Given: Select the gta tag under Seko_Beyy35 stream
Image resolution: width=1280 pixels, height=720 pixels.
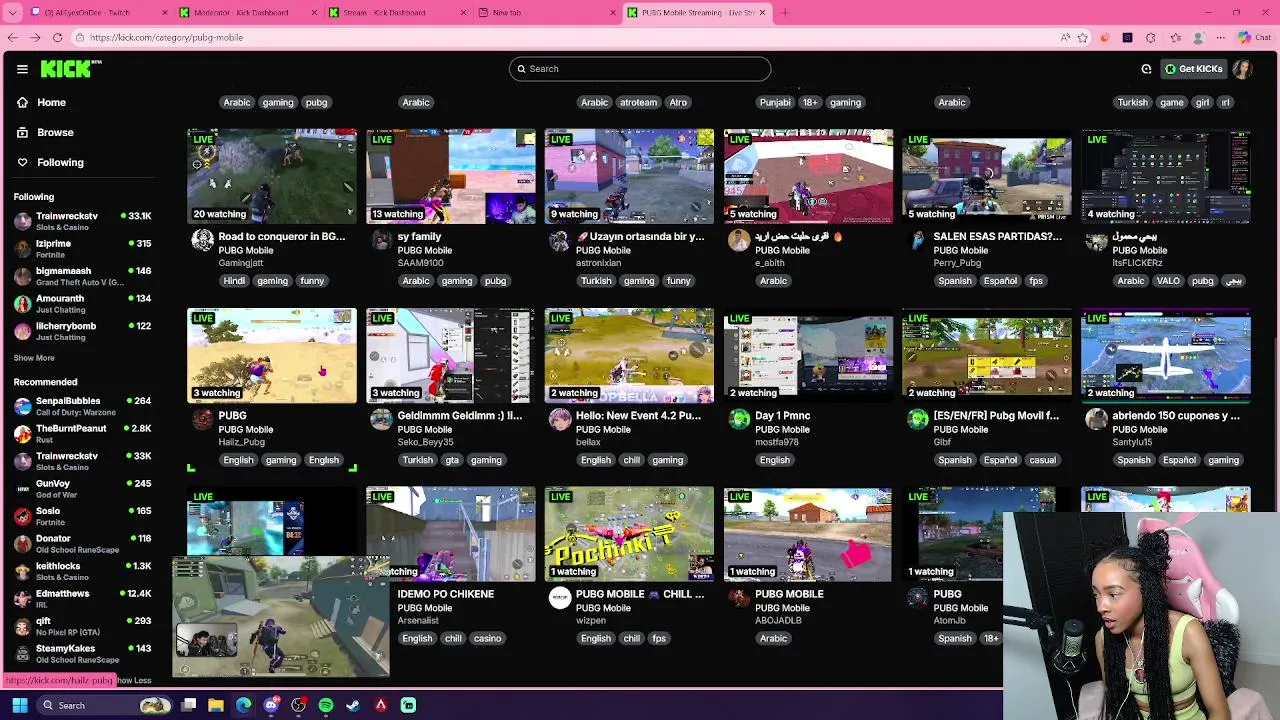Looking at the screenshot, I should [452, 460].
